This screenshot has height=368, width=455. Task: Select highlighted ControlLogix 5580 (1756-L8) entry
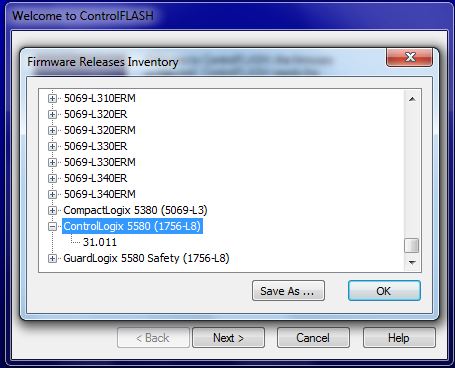(132, 226)
